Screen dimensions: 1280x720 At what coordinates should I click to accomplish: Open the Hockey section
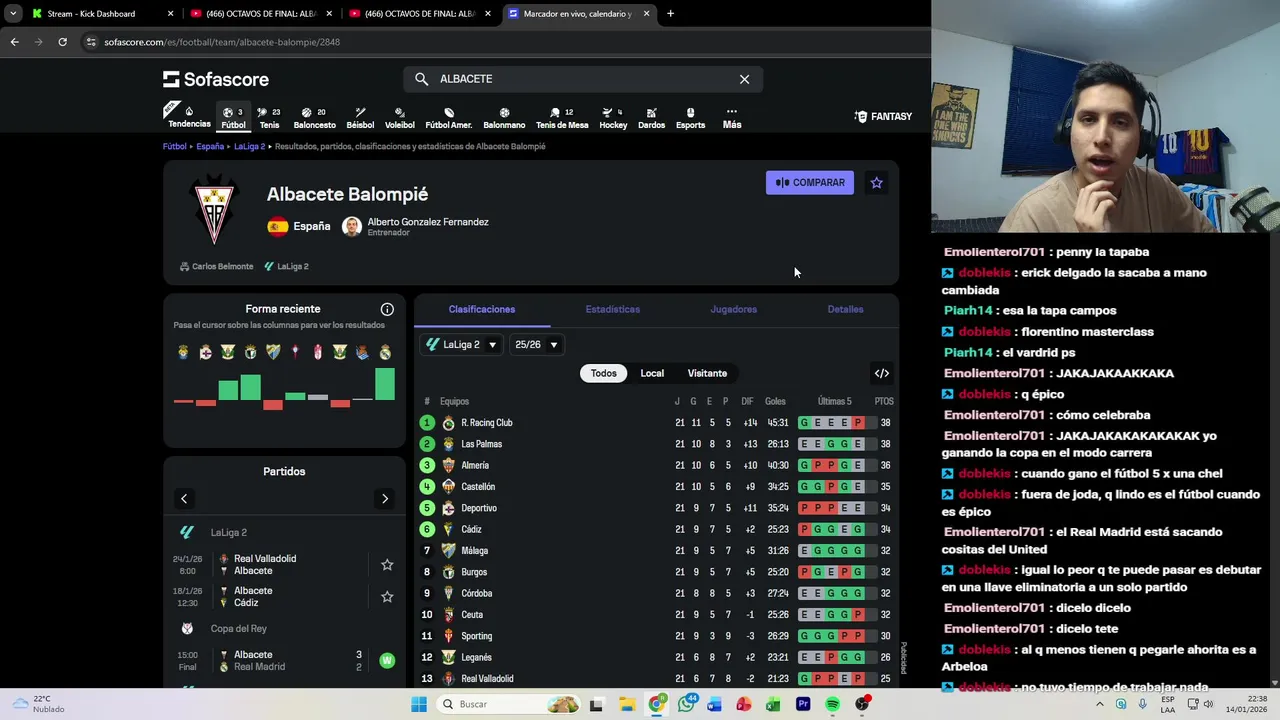point(613,118)
